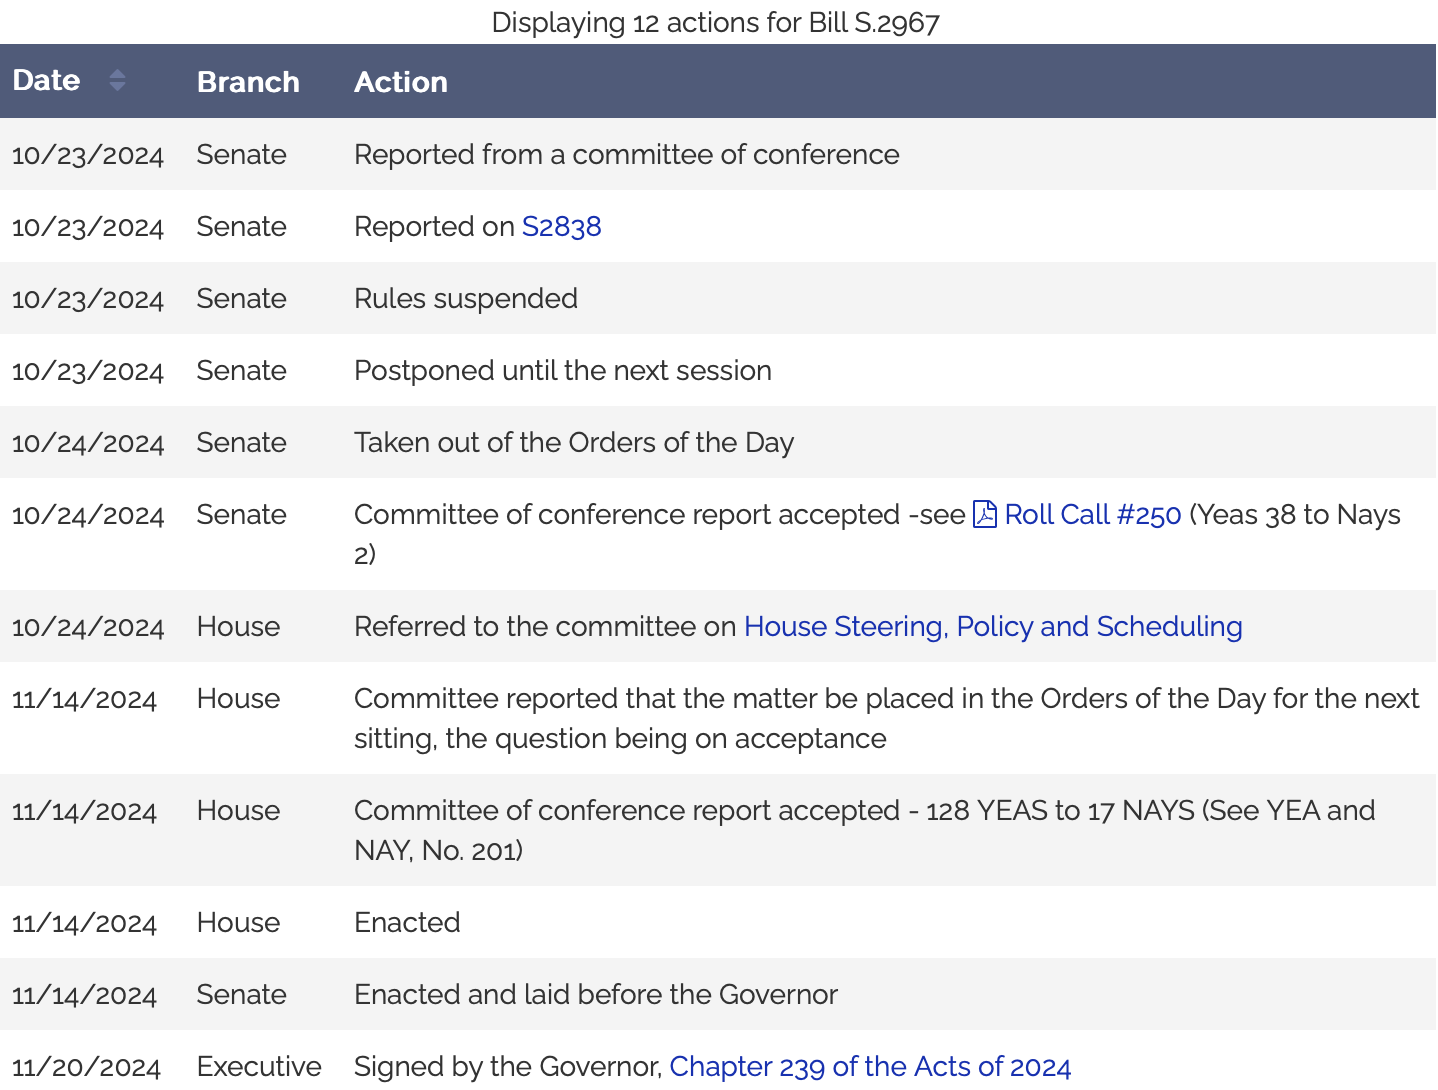
Task: Click the House 'Enacted' action text
Action: pyautogui.click(x=407, y=923)
